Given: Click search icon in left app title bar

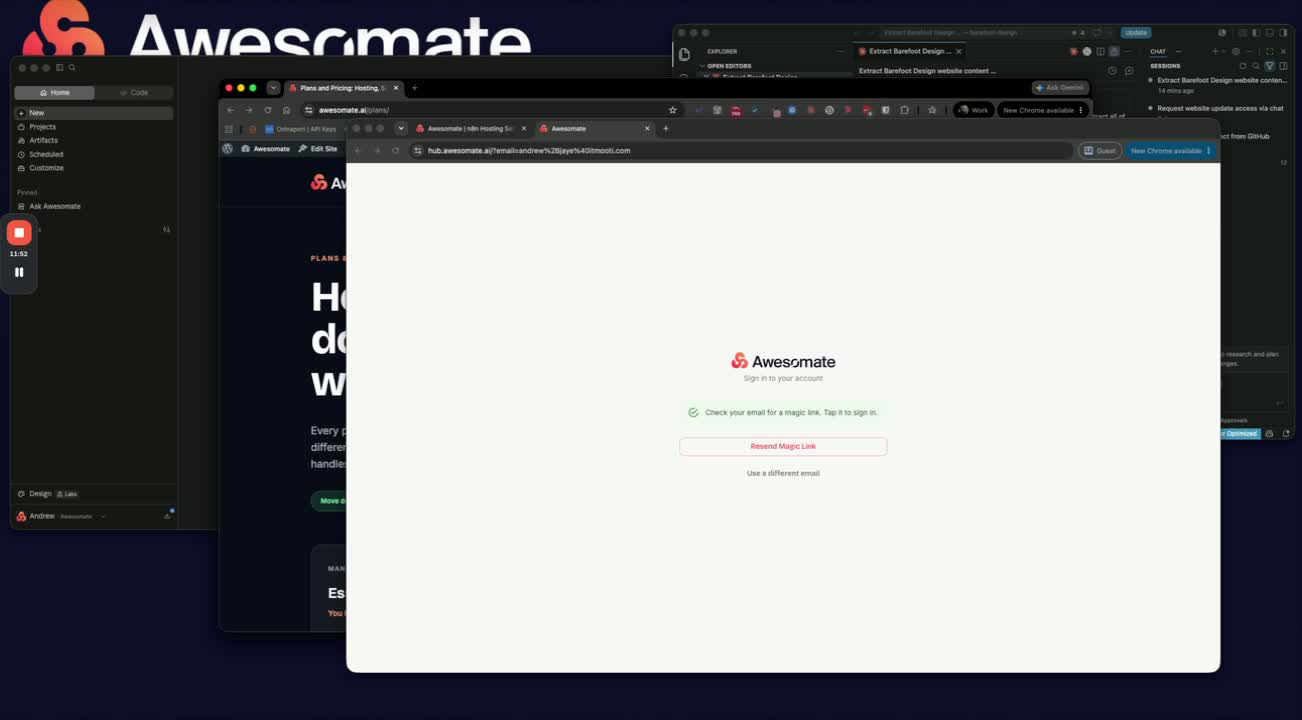Looking at the screenshot, I should [72, 68].
